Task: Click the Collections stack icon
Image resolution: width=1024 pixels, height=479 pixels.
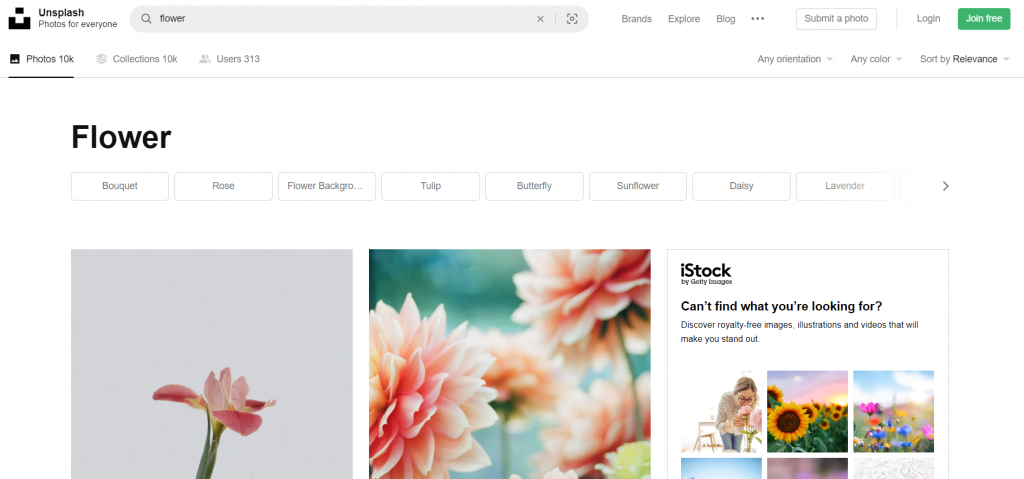Action: click(101, 59)
